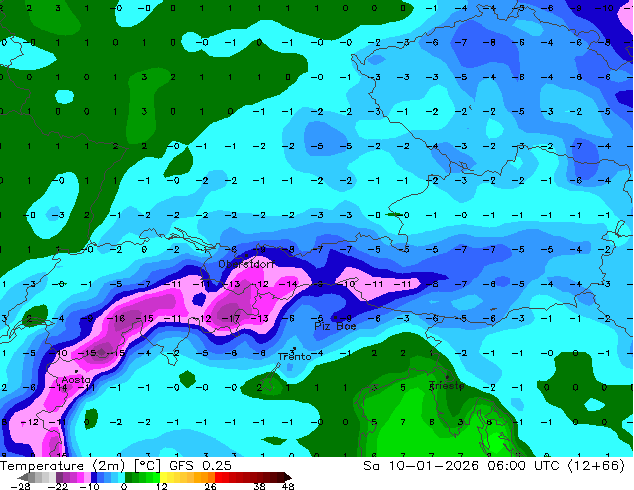
Task: Click the -16 temperature value on the map
Action: [117, 319]
